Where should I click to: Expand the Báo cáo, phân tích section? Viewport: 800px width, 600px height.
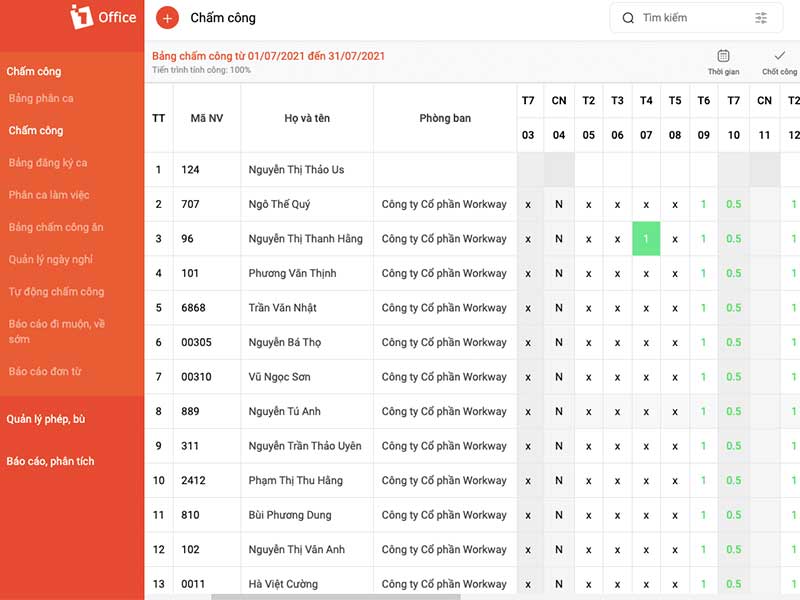coord(51,461)
